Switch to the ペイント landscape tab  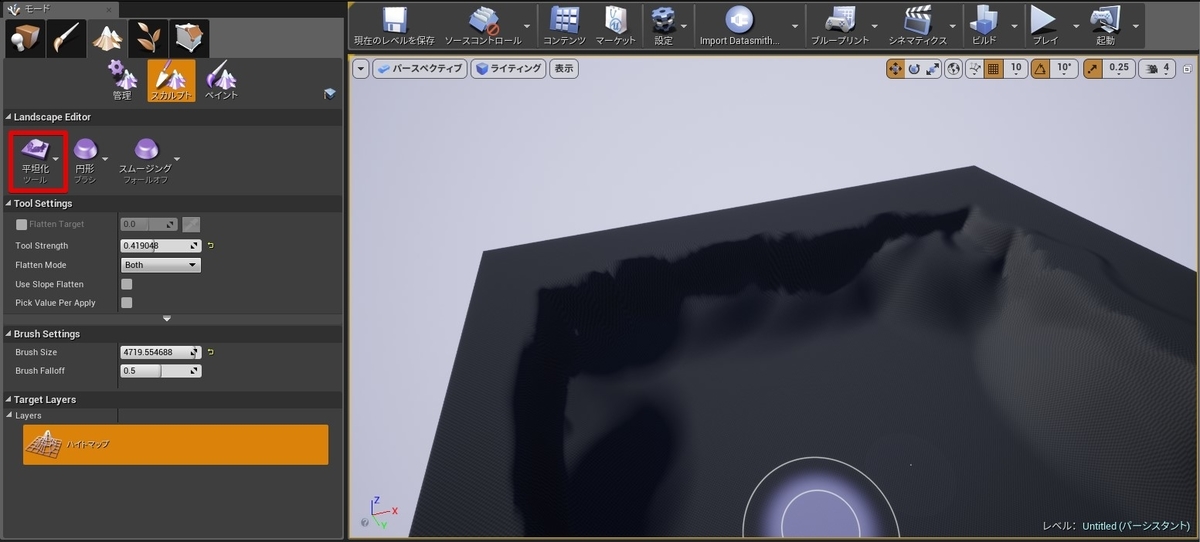point(221,81)
